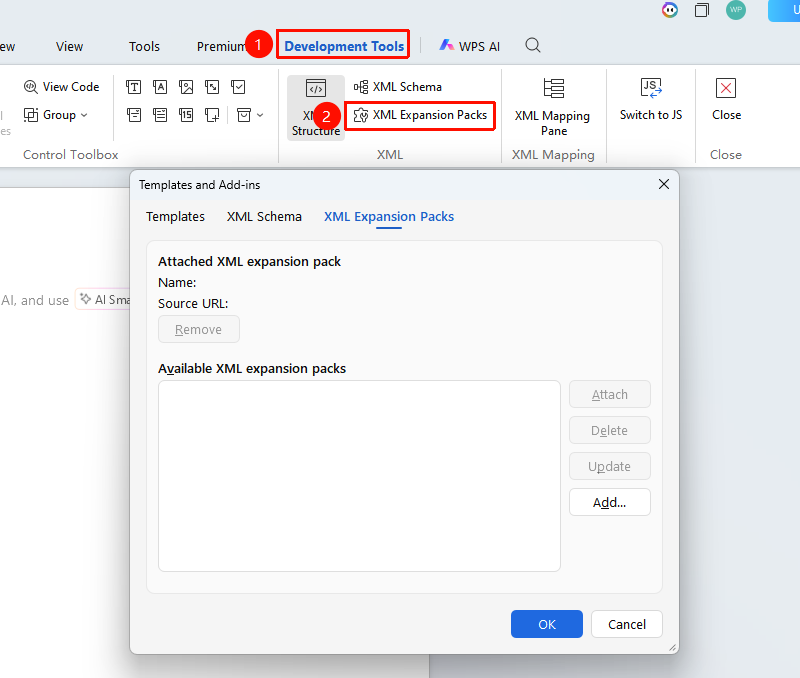Click Switch to JS
The image size is (800, 678).
pos(651,100)
